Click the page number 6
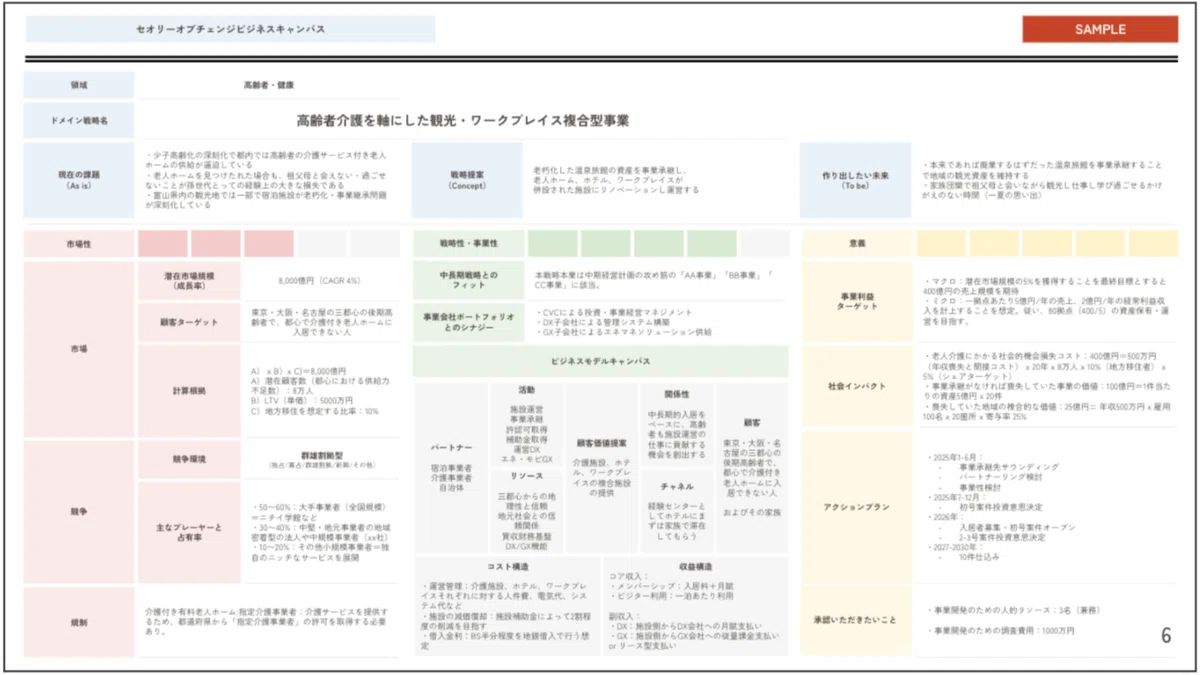 (x=1166, y=636)
